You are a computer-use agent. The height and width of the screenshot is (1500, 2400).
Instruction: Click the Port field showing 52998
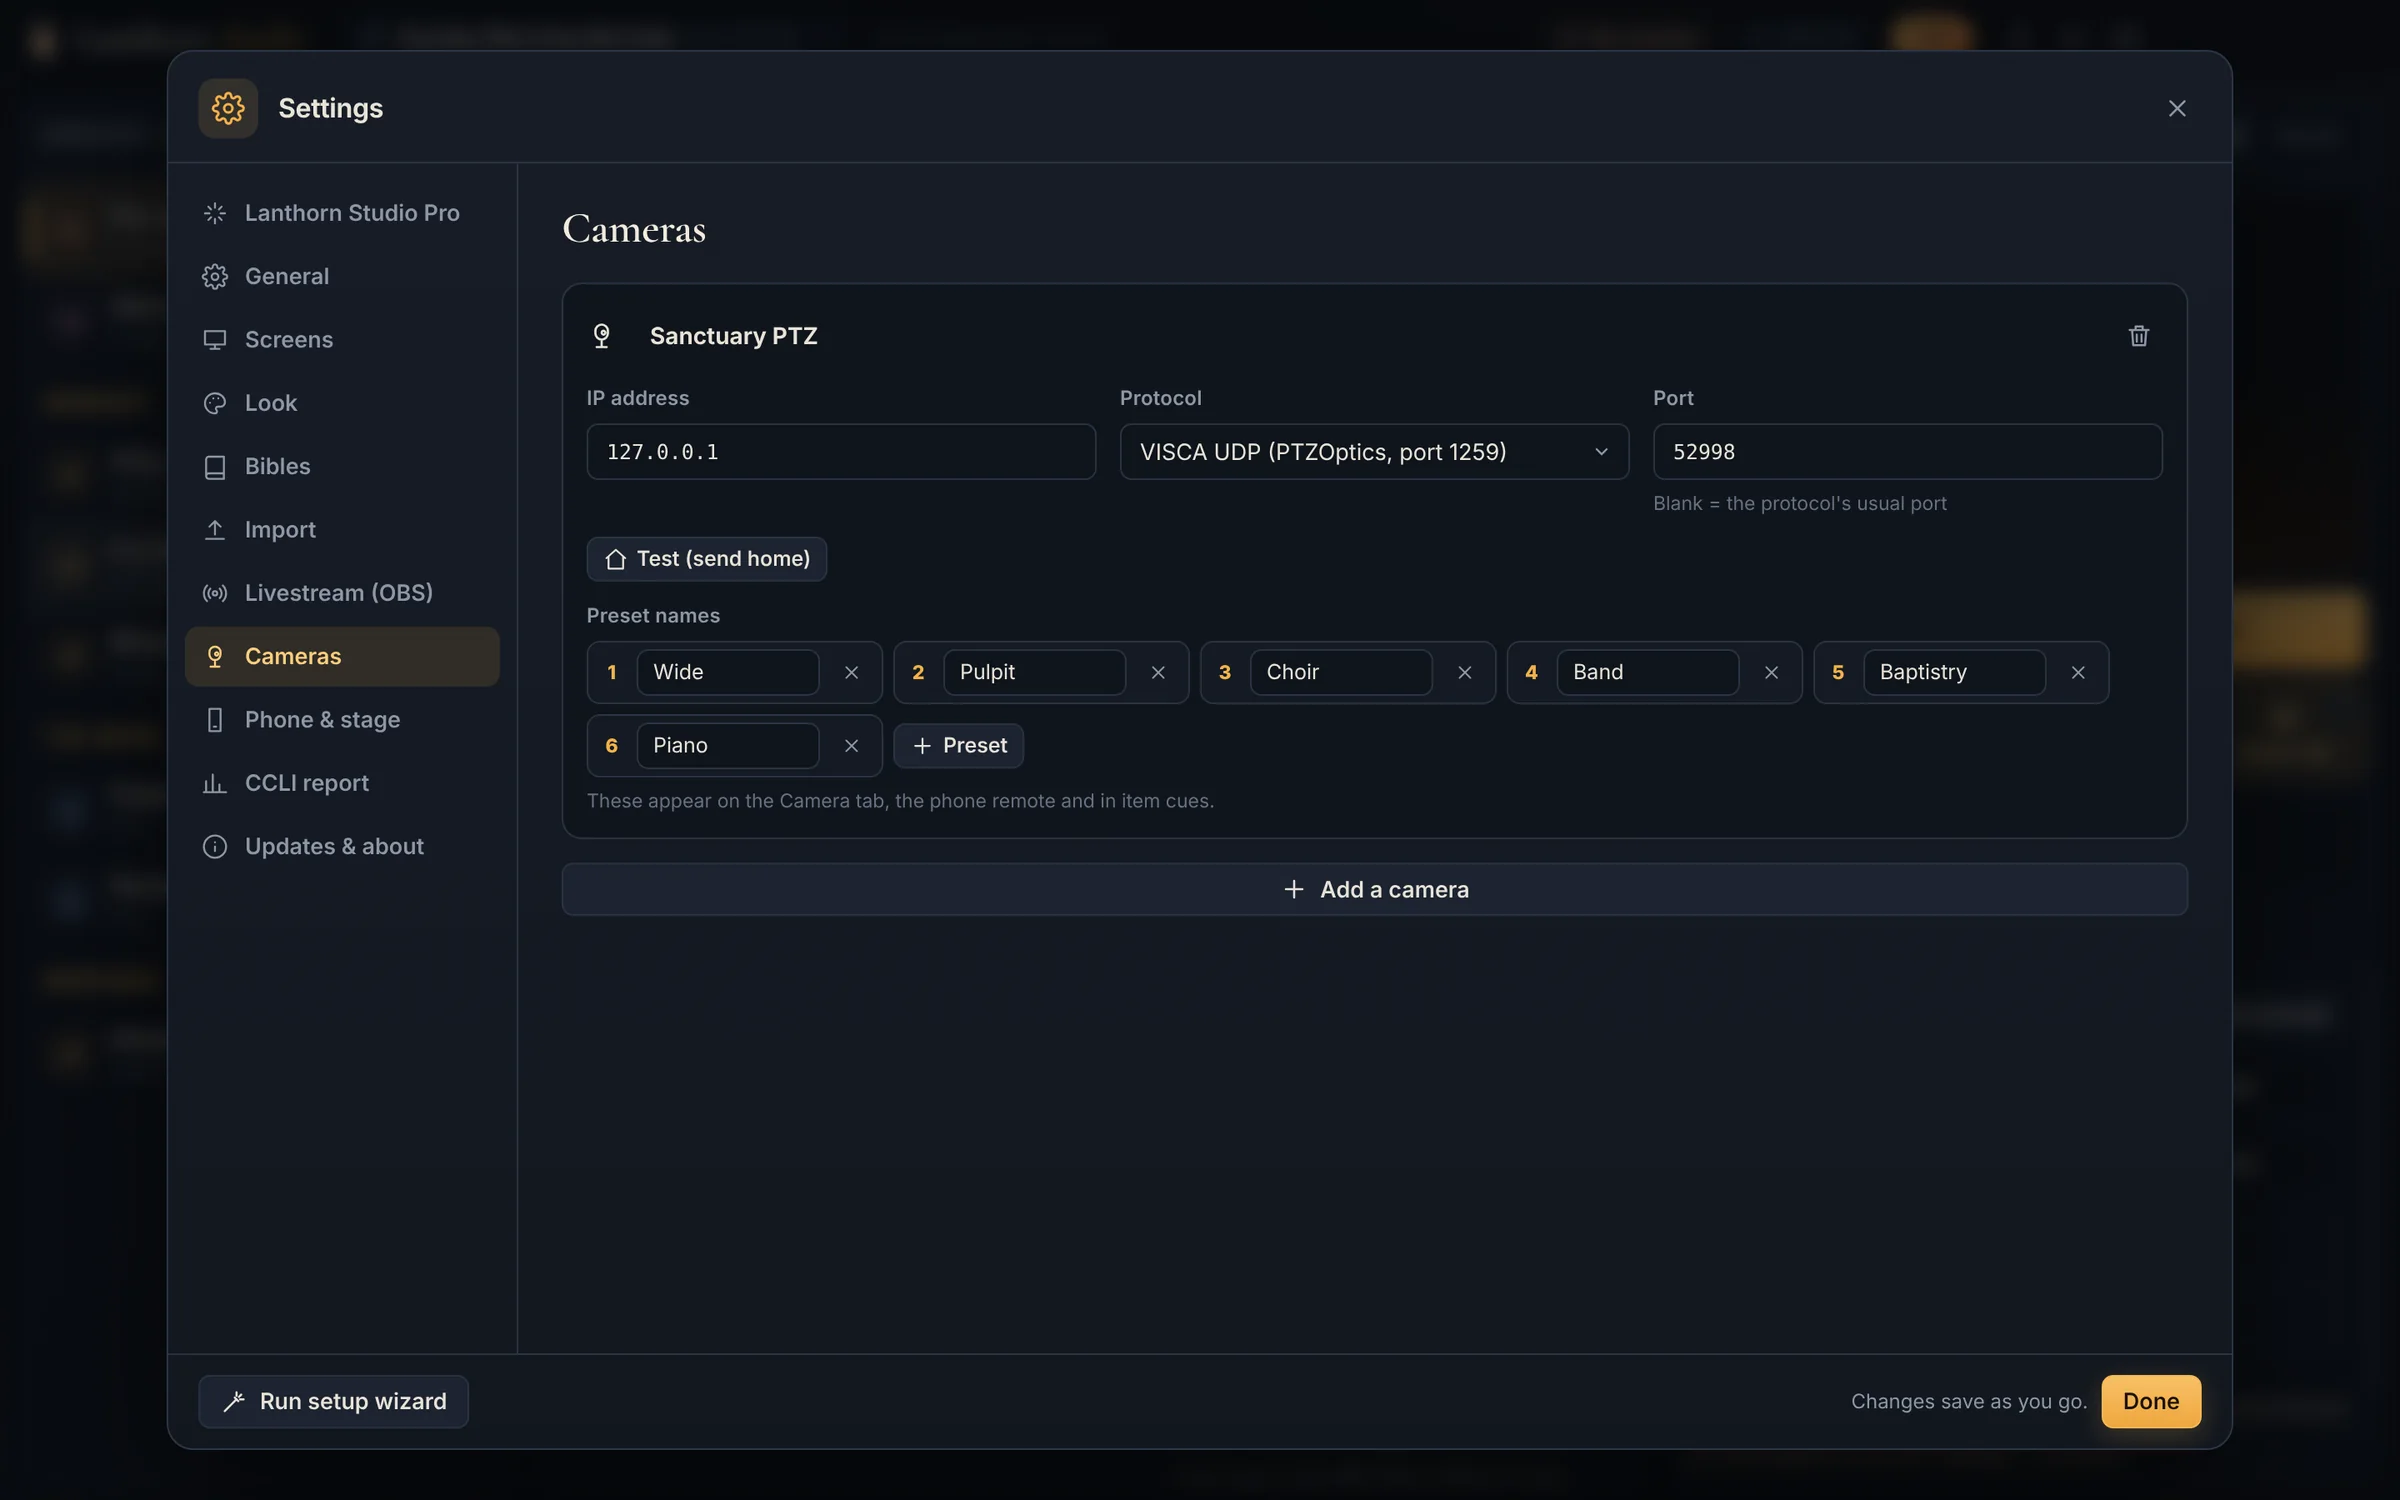pos(1907,452)
